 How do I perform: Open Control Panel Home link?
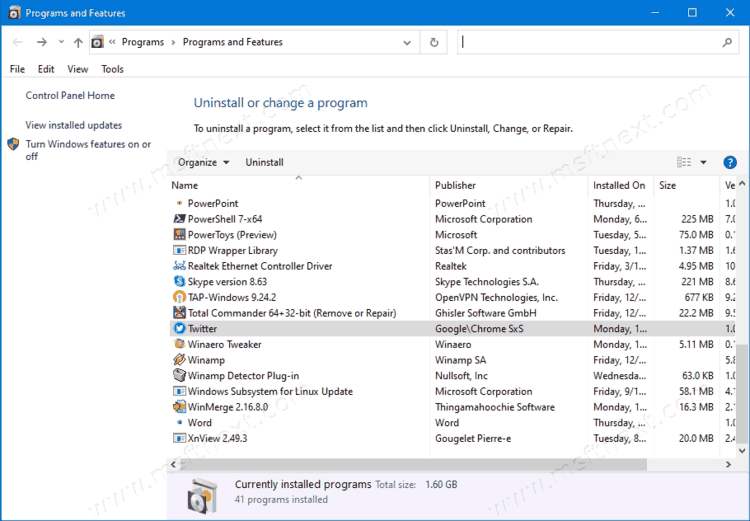(x=70, y=96)
